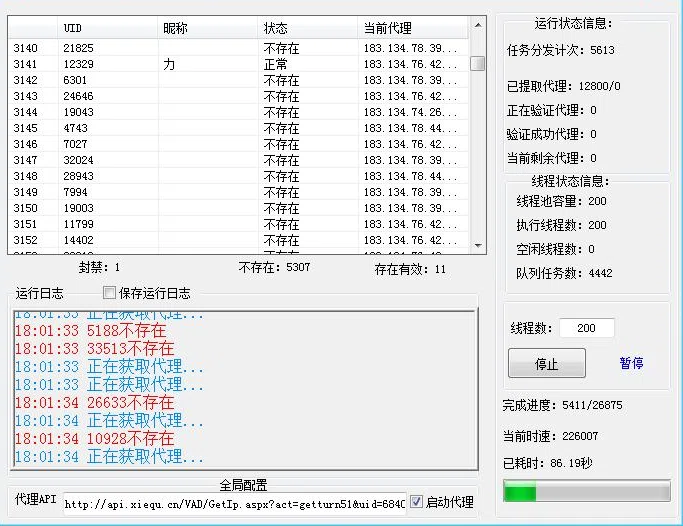The image size is (683, 526).
Task: Select row 3145 with UID 4743
Action: point(239,128)
